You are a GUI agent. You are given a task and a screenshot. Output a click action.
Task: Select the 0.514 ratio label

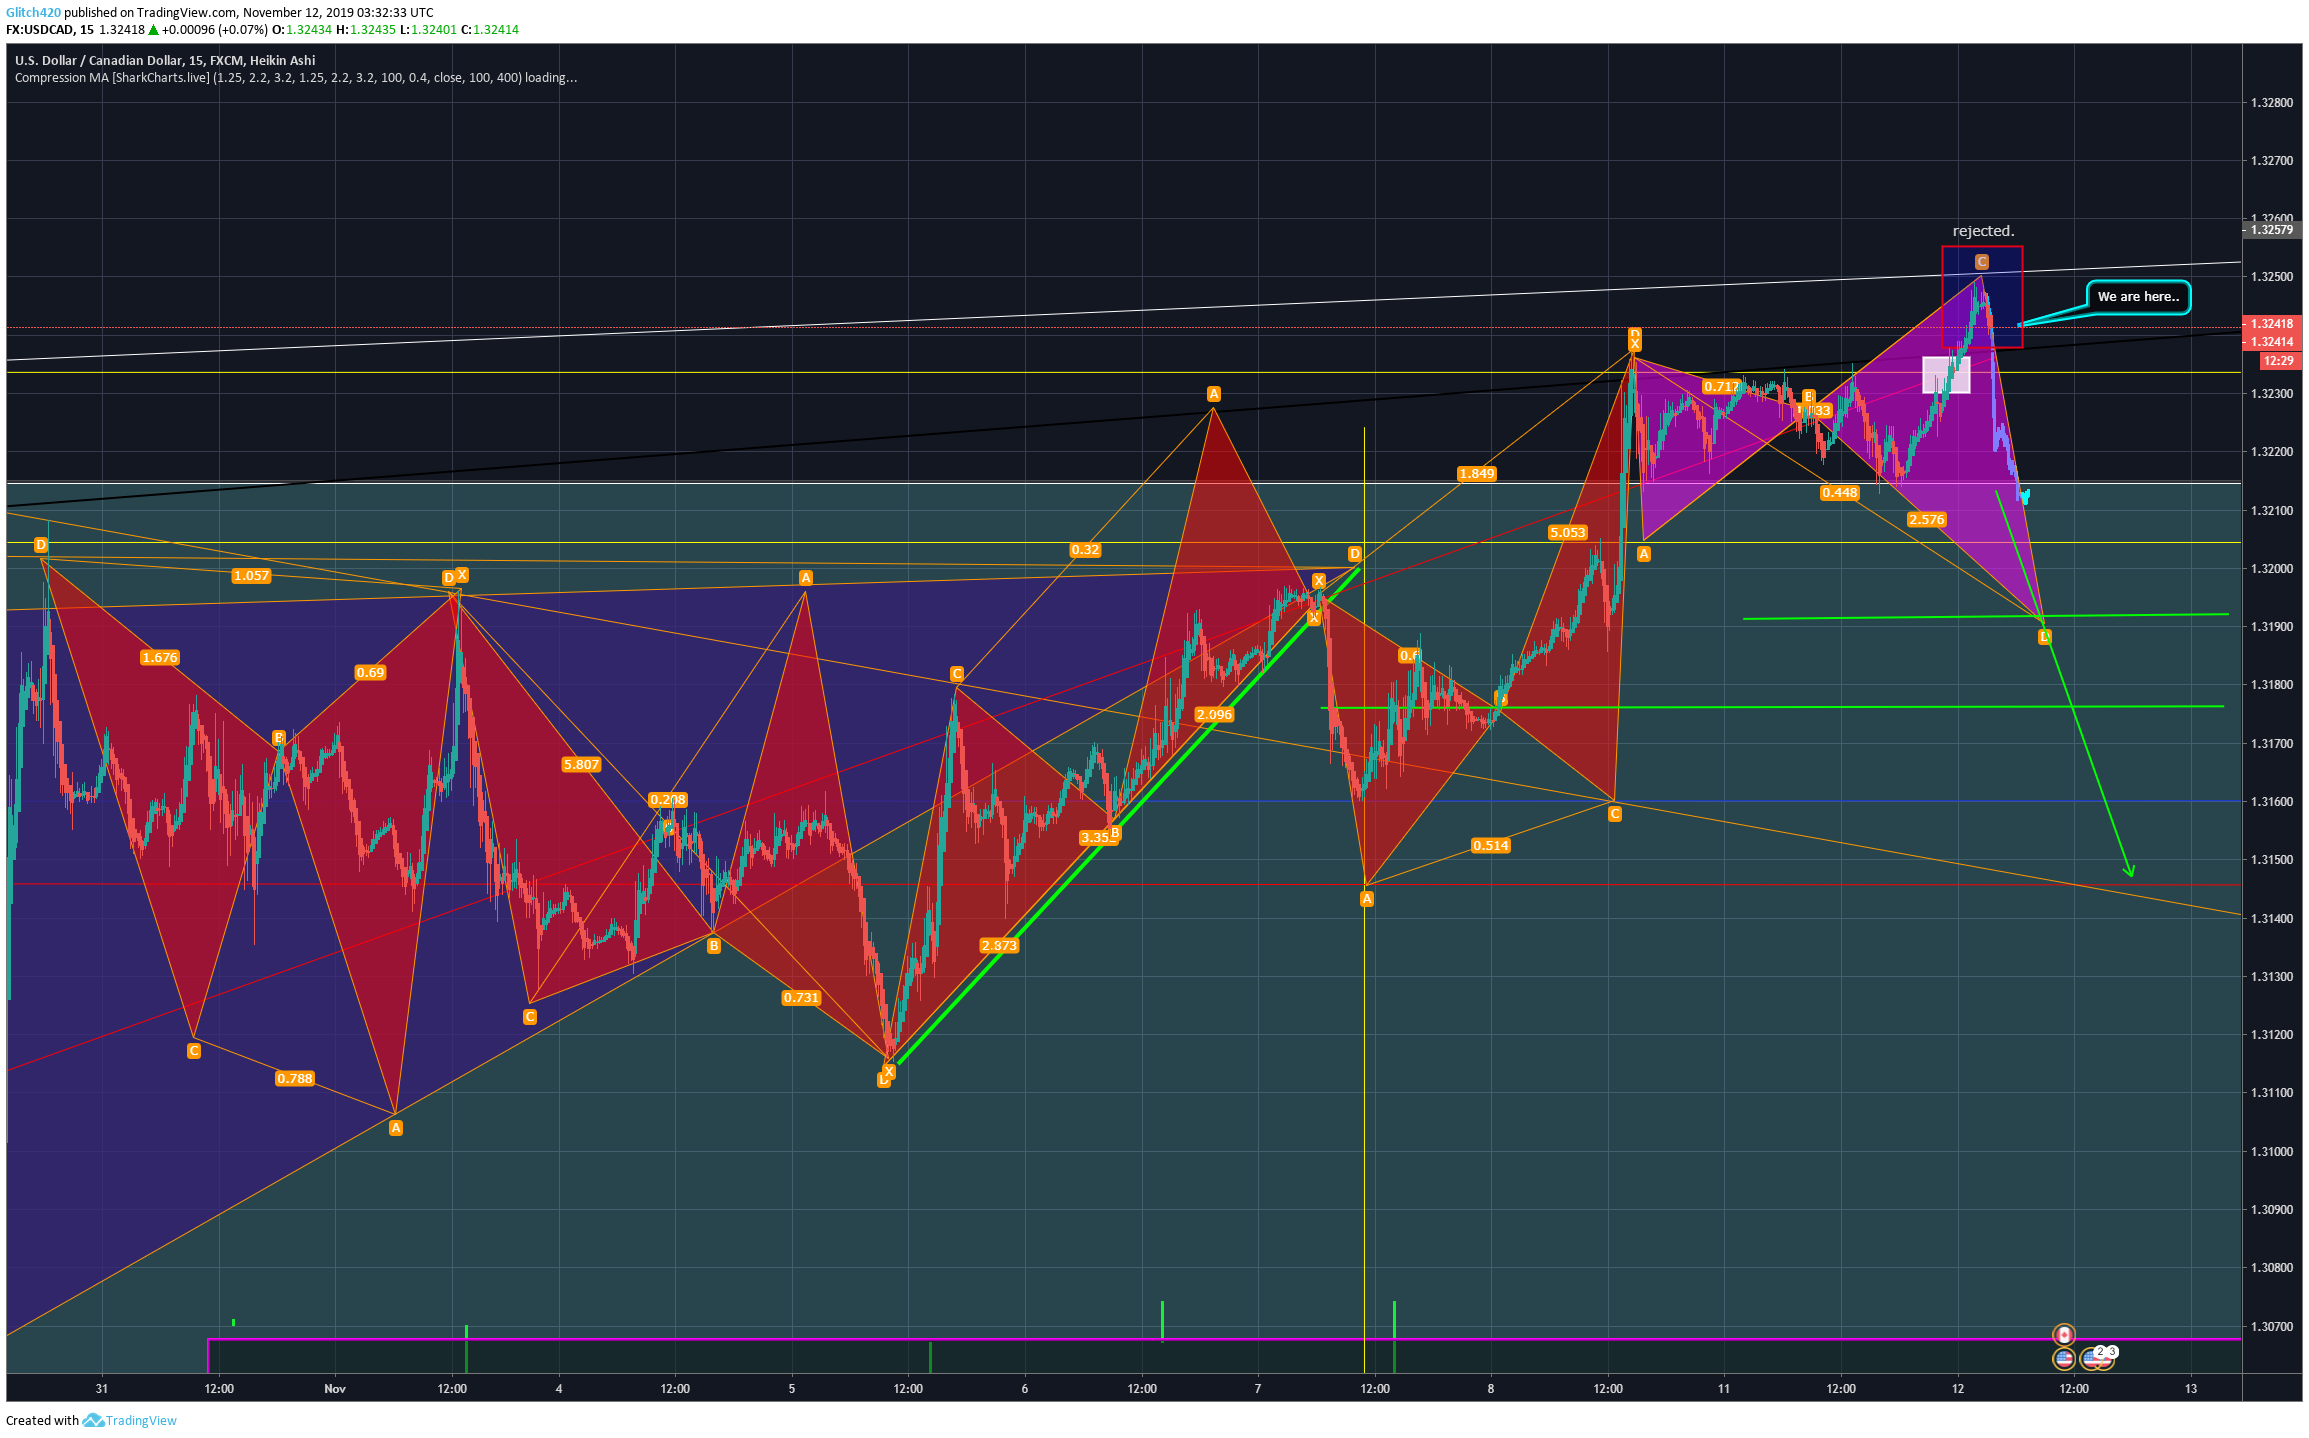tap(1490, 846)
